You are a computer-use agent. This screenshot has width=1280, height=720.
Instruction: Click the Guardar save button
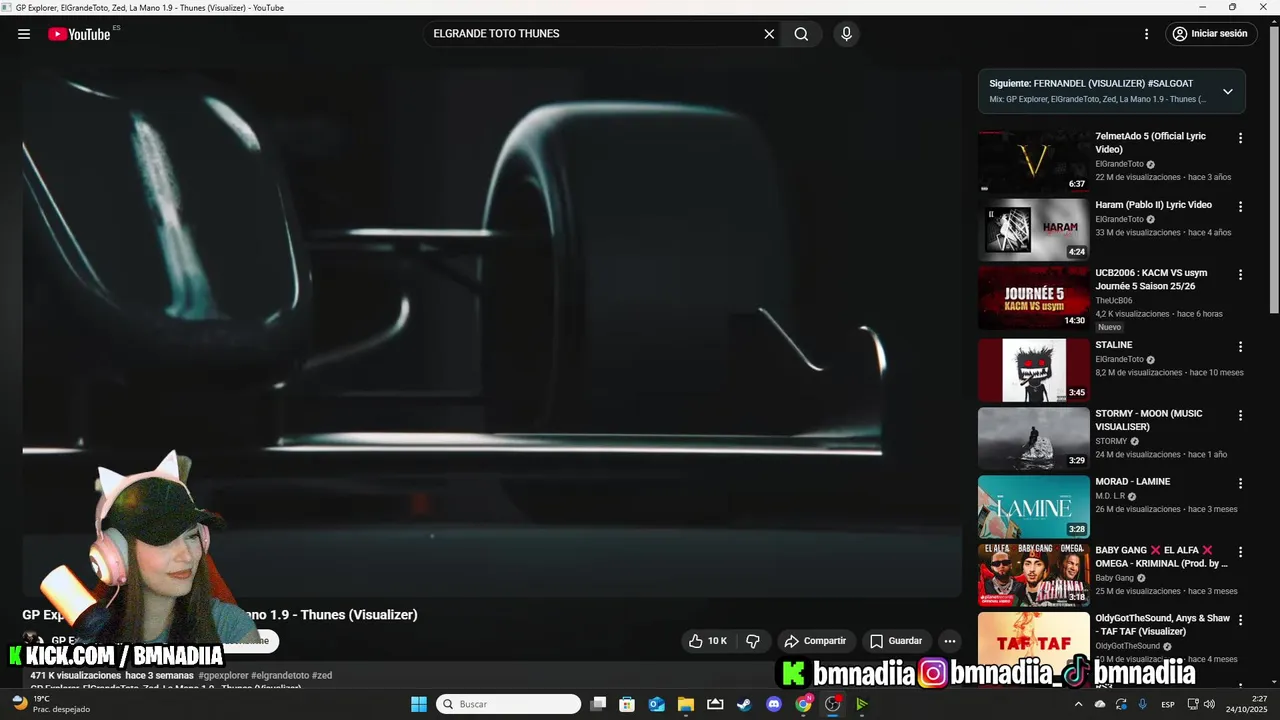(x=896, y=641)
